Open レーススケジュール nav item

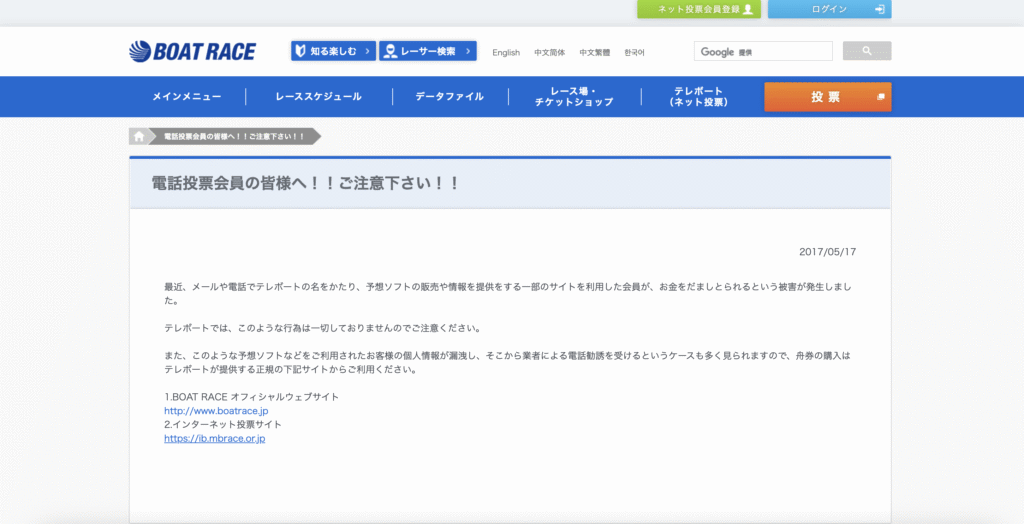pos(319,97)
